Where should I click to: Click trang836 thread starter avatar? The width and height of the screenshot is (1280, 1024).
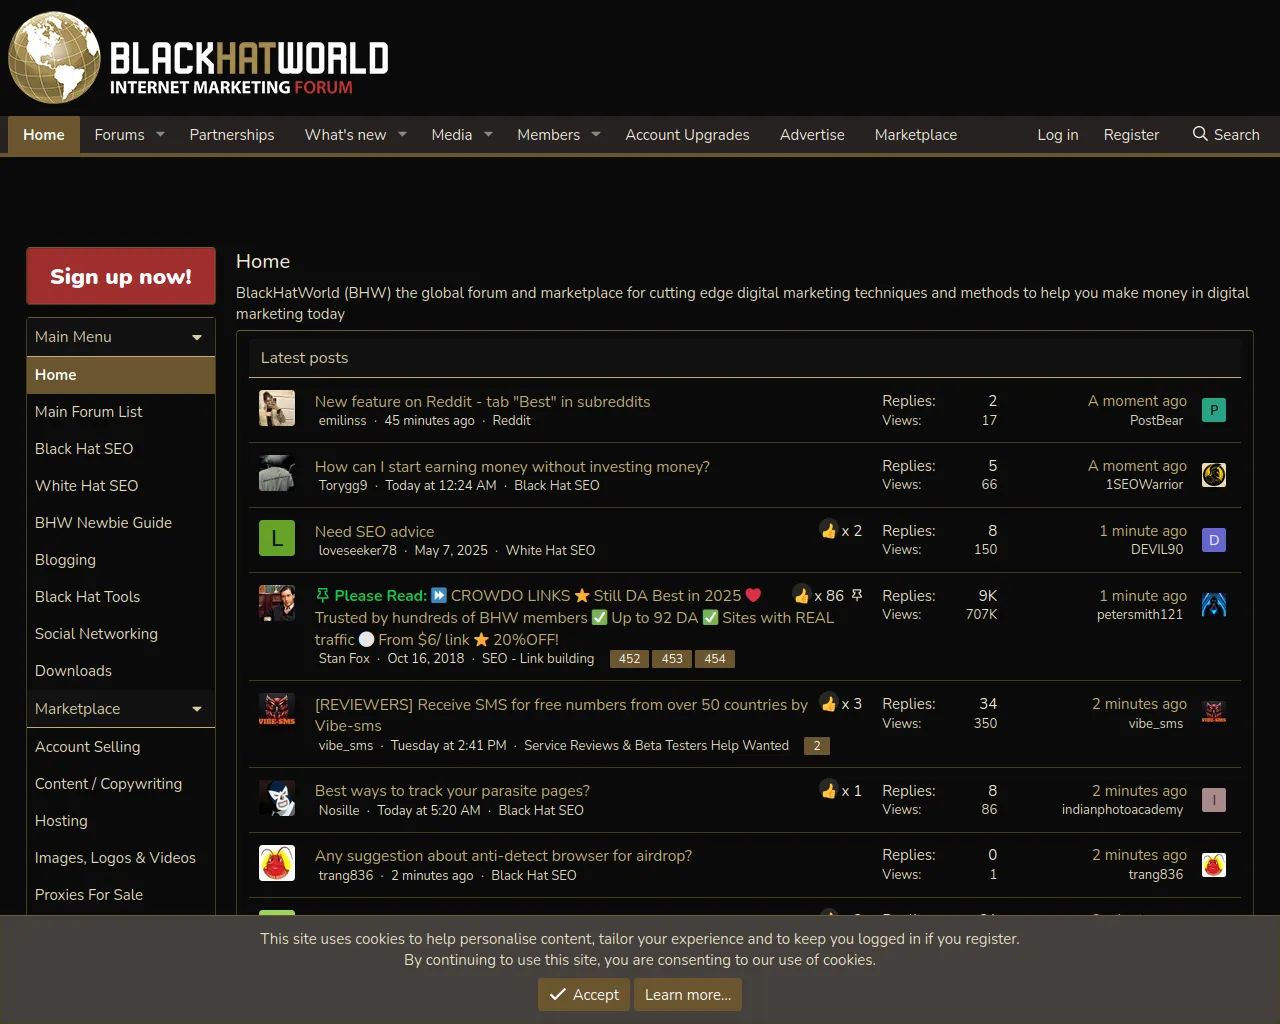[277, 863]
